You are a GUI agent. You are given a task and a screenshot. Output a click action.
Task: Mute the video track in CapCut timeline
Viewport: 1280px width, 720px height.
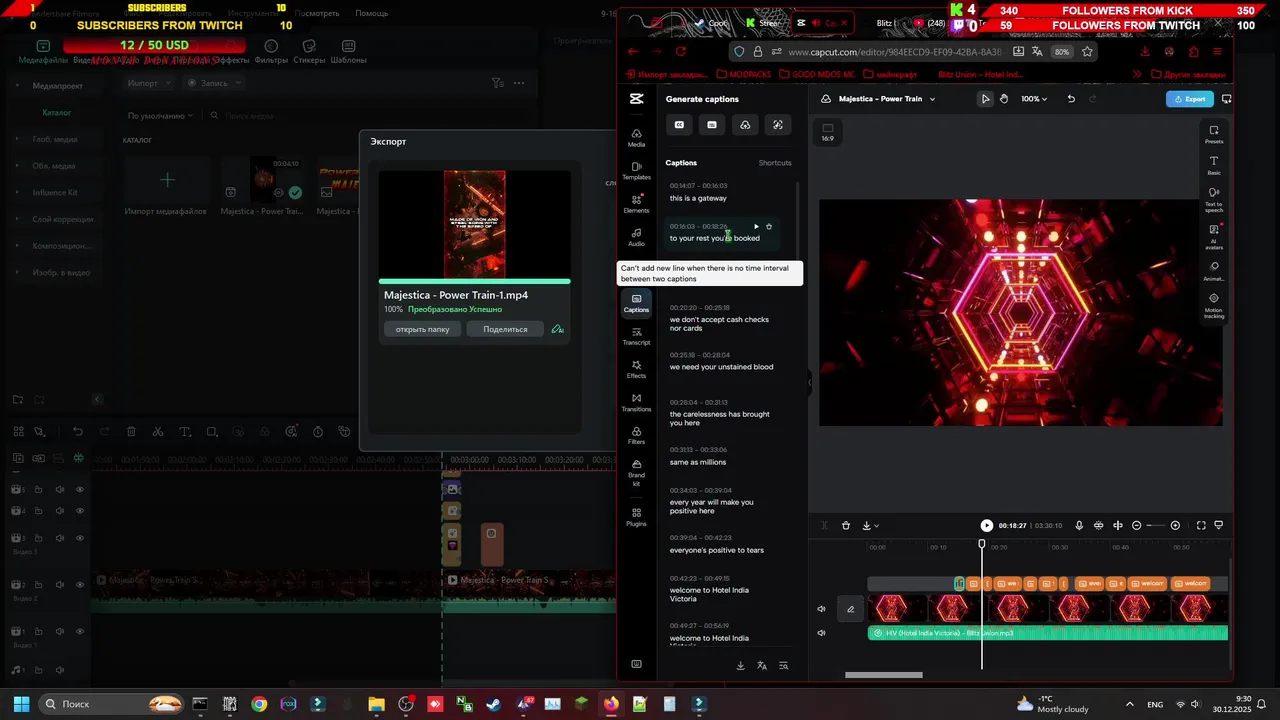(822, 609)
